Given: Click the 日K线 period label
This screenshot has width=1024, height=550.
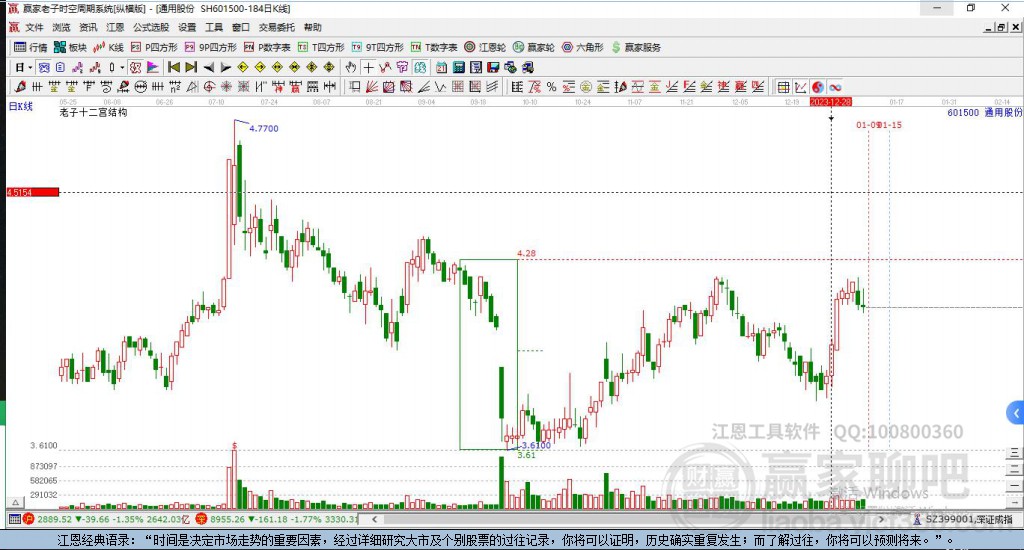Looking at the screenshot, I should pos(20,106).
